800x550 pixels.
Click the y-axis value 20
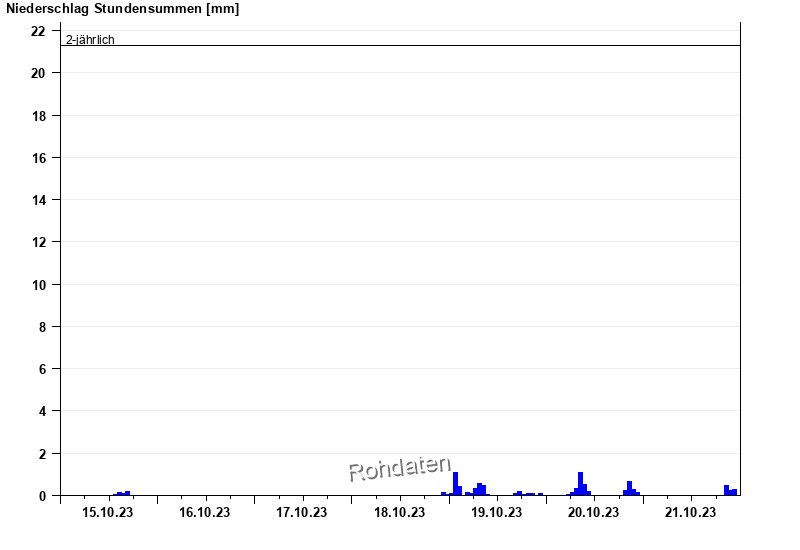tap(38, 73)
